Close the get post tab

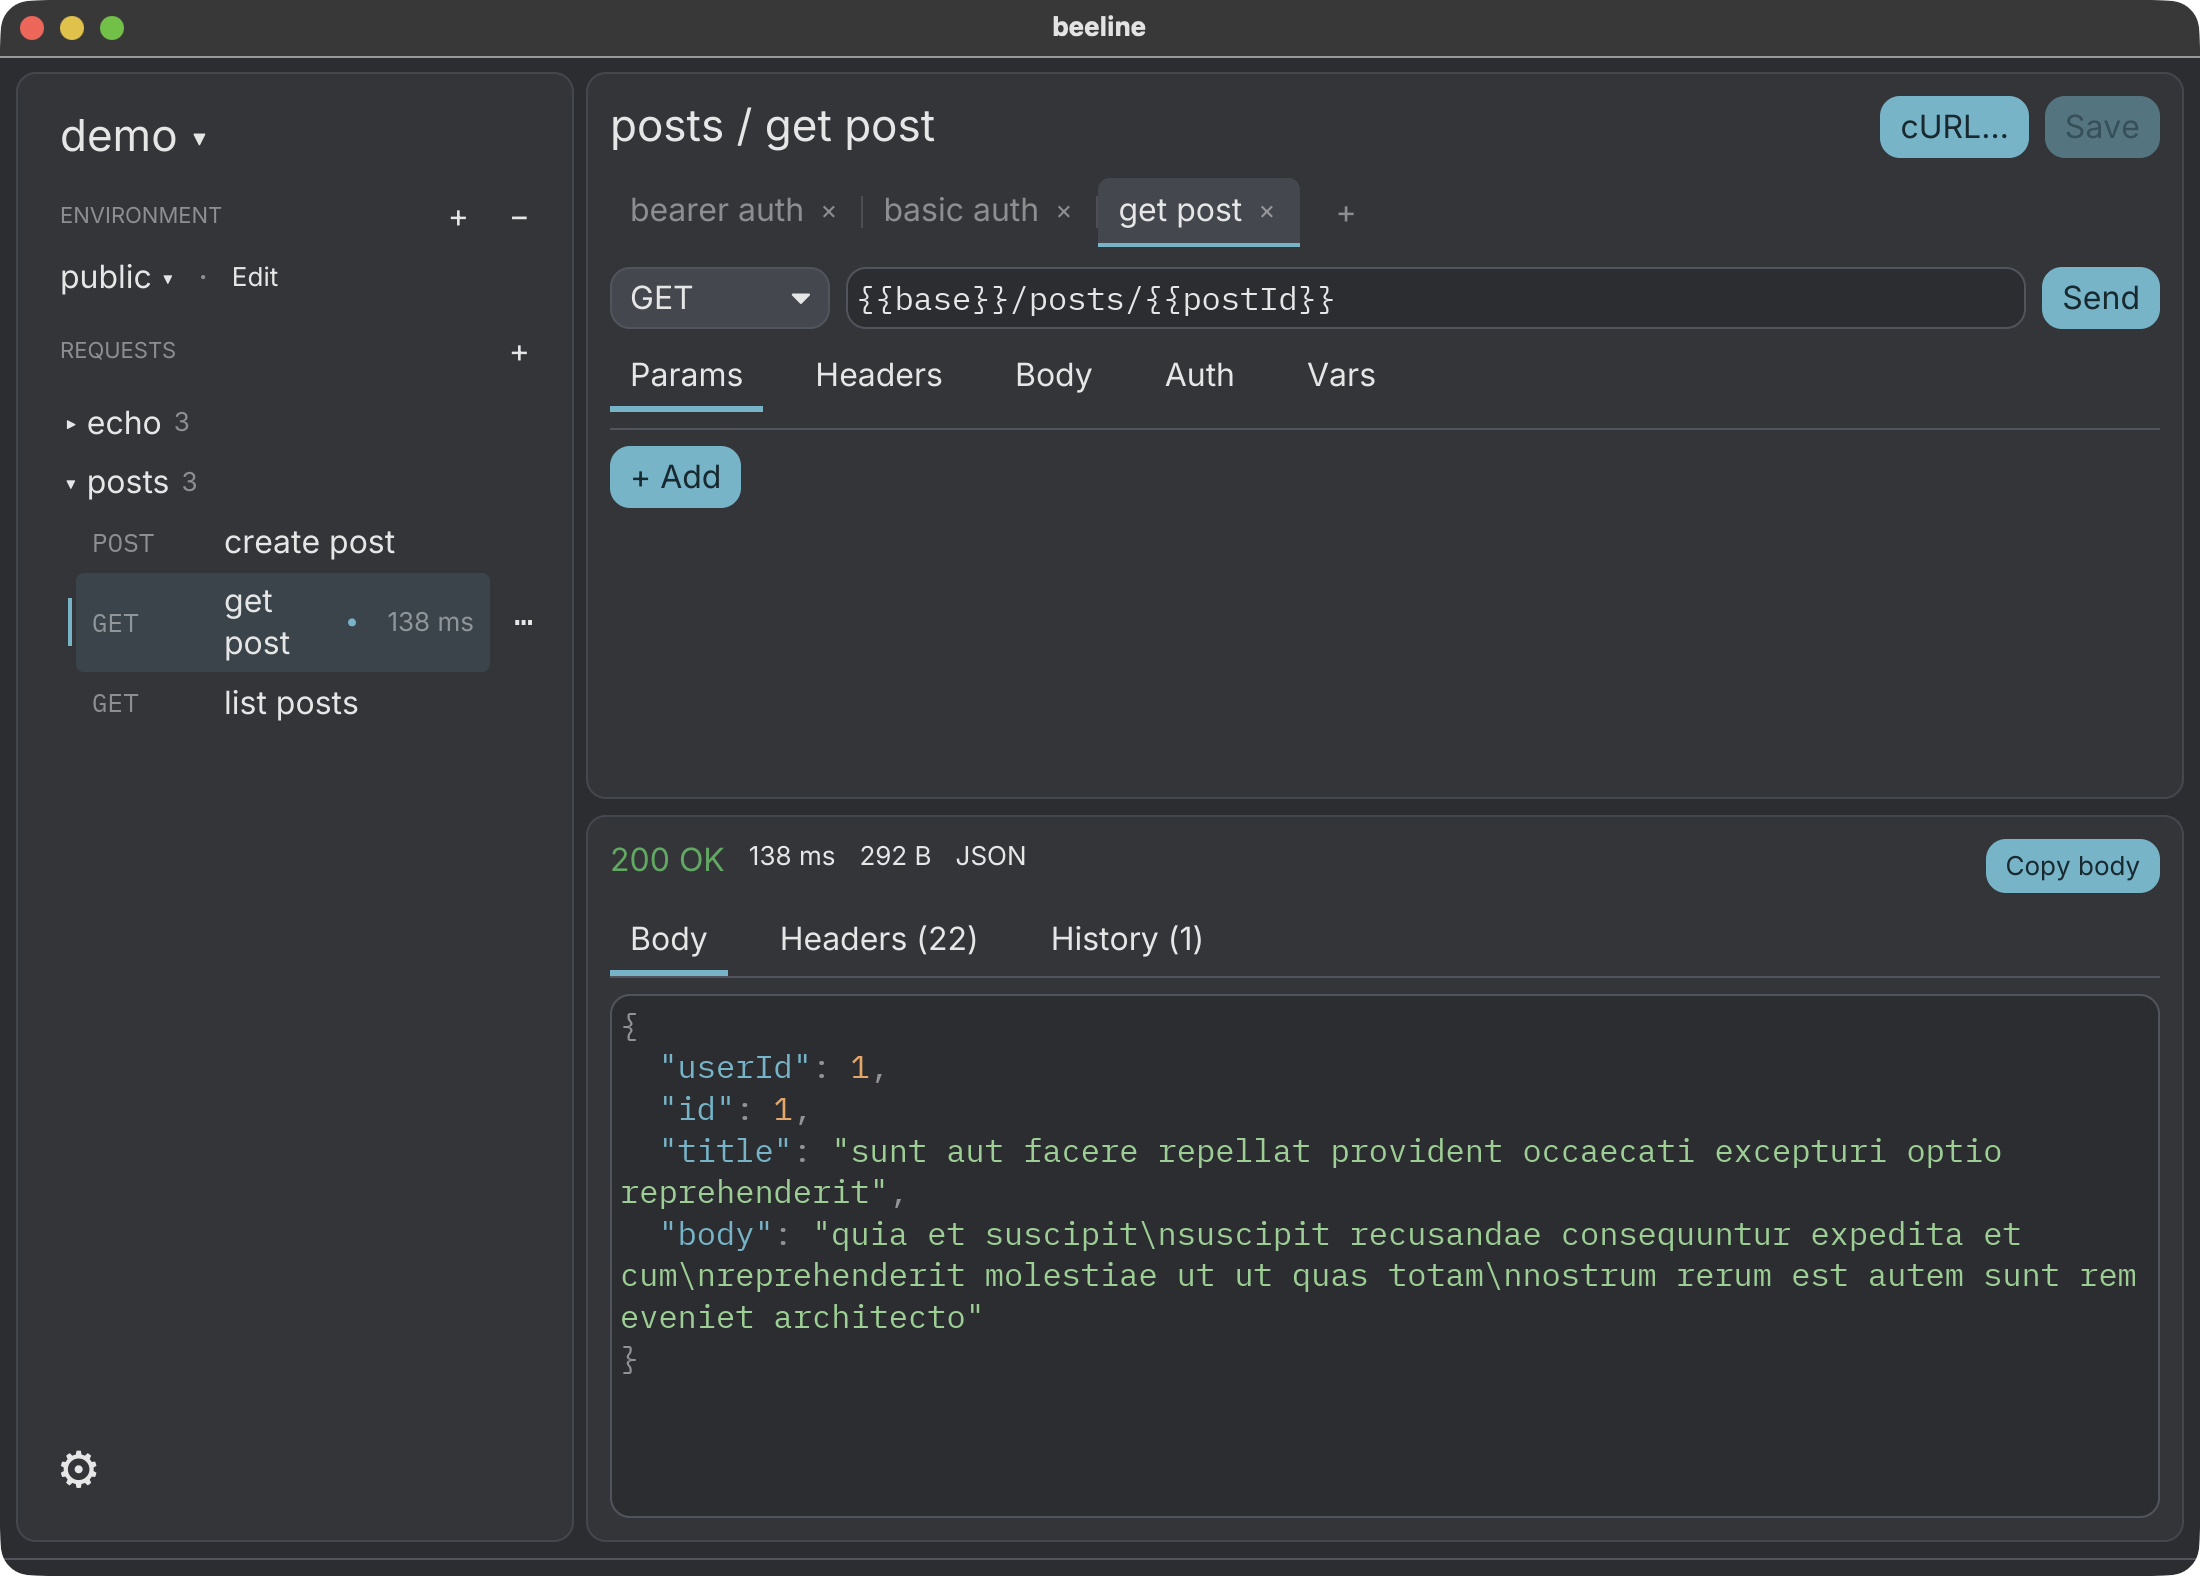point(1267,212)
